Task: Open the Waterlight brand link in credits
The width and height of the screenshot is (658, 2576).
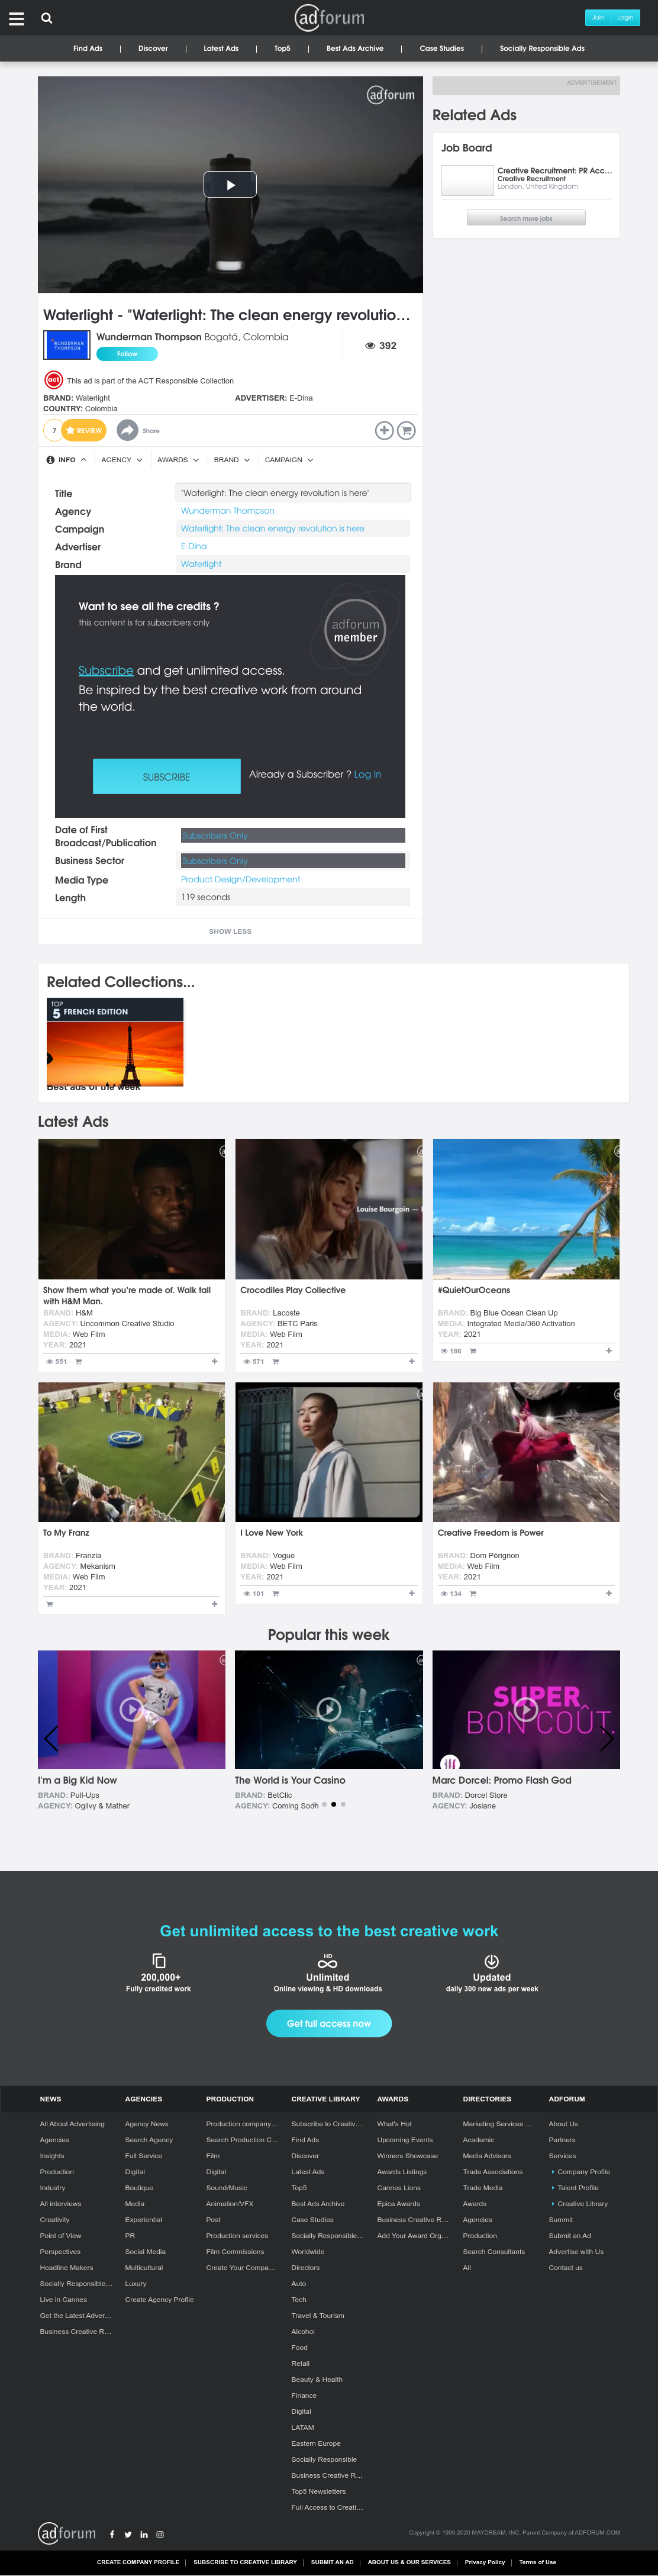Action: [201, 564]
